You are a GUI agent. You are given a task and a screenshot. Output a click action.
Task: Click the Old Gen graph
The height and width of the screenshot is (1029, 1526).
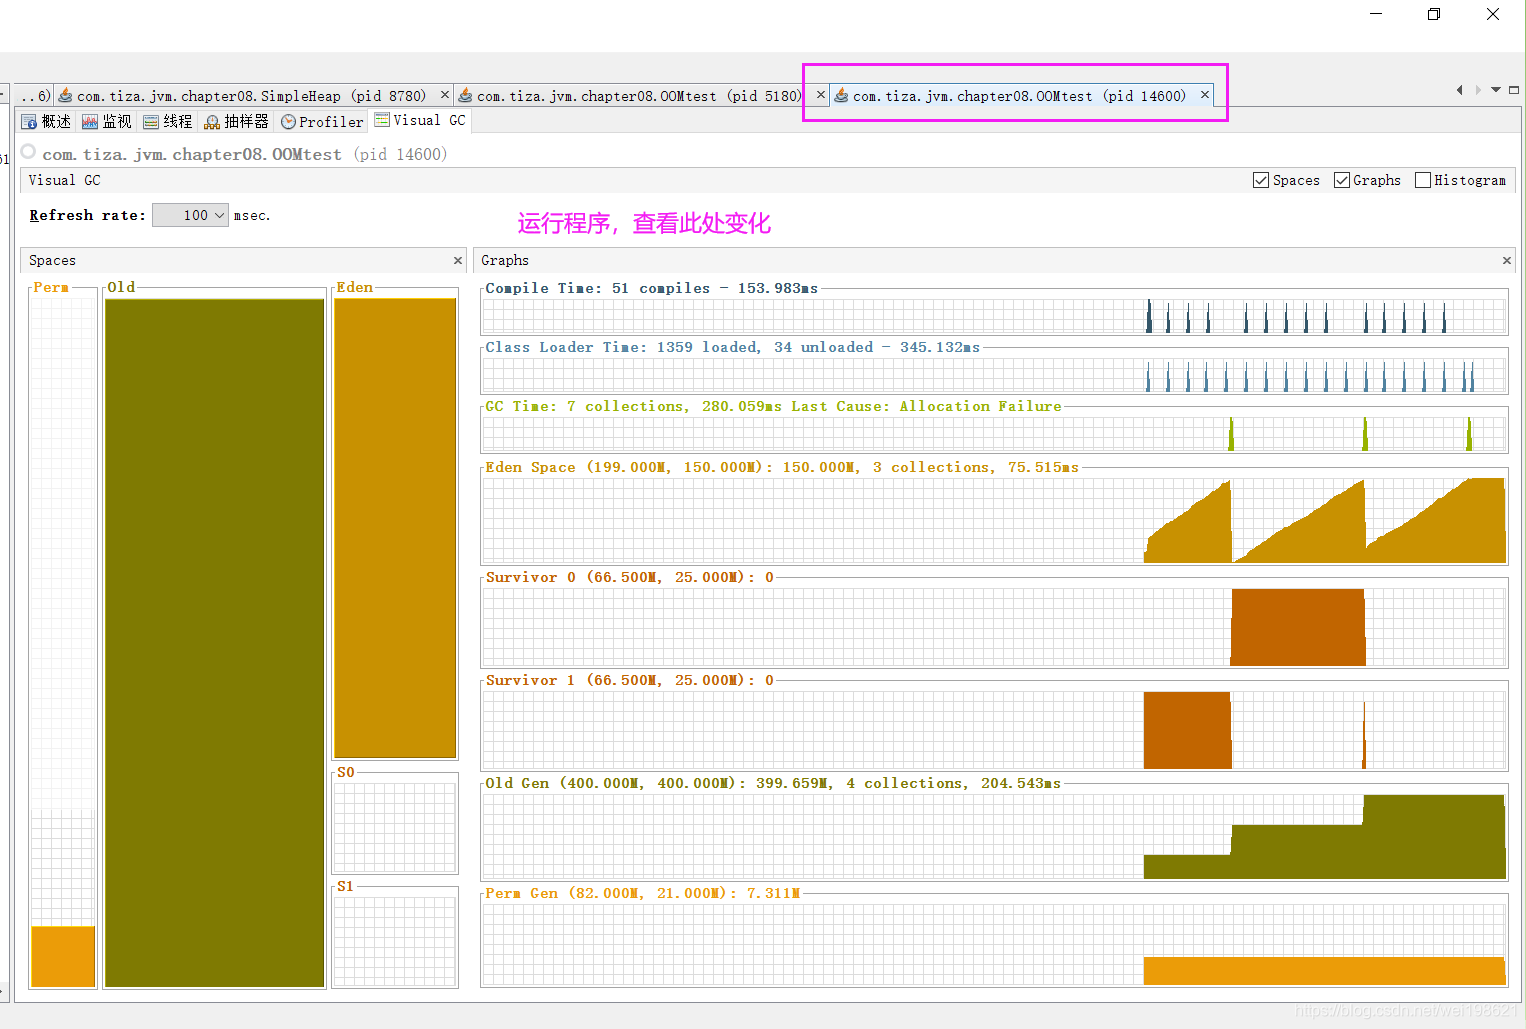point(994,836)
